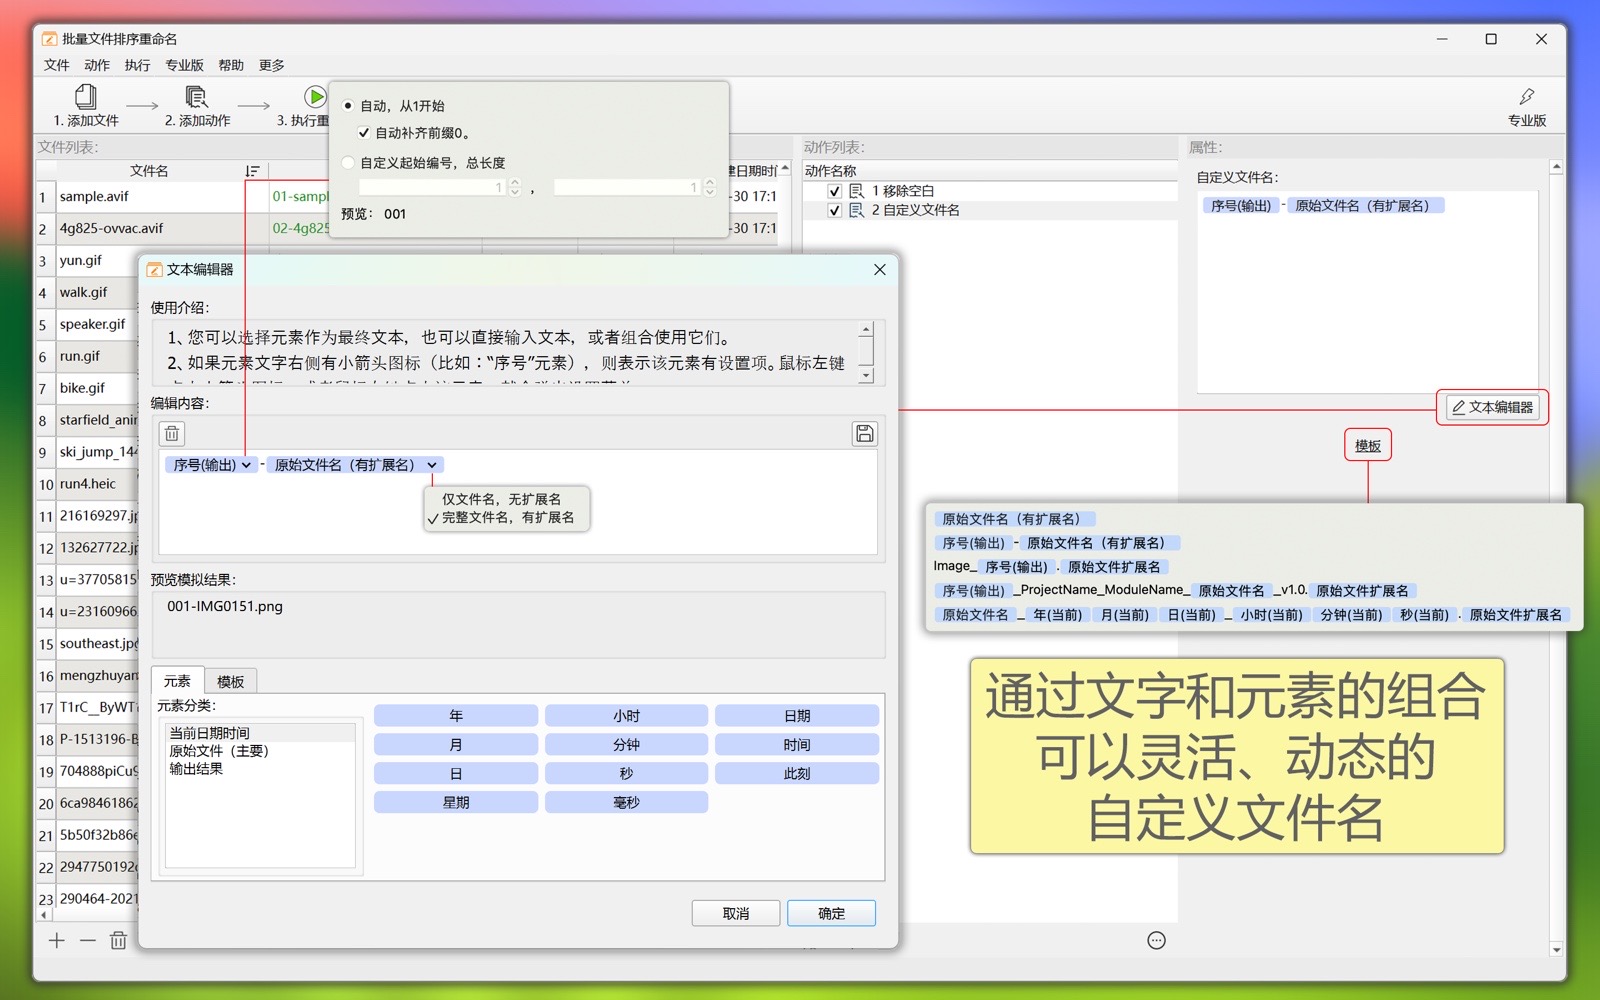This screenshot has width=1600, height=1000.
Task: Open the Pro version (专业版) pen icon
Action: 1526,97
